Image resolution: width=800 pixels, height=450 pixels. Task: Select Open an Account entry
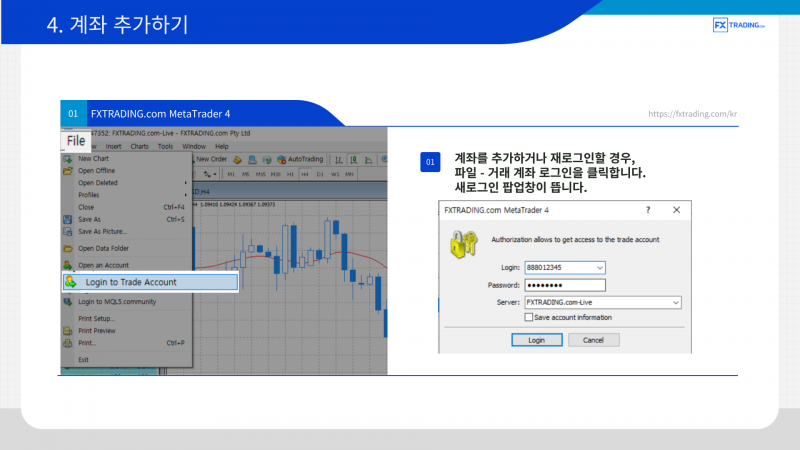click(x=126, y=265)
